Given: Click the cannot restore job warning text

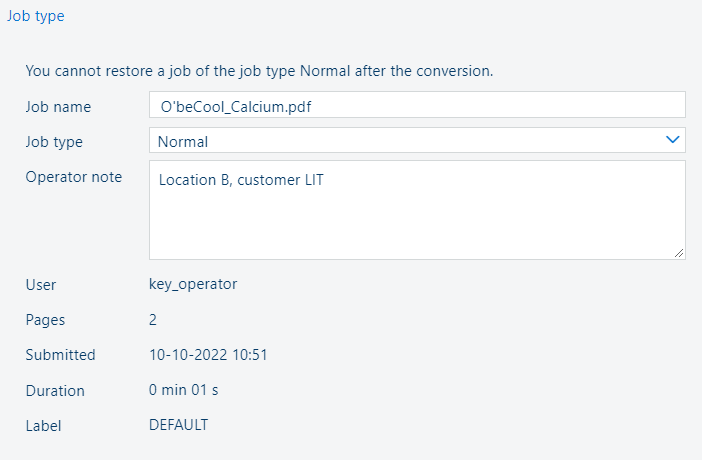Looking at the screenshot, I should [x=259, y=71].
